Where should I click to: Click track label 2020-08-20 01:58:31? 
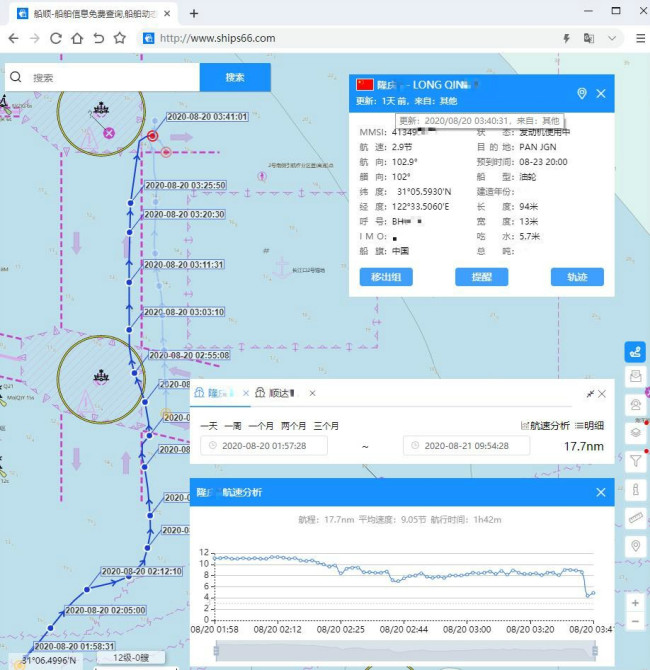point(74,646)
